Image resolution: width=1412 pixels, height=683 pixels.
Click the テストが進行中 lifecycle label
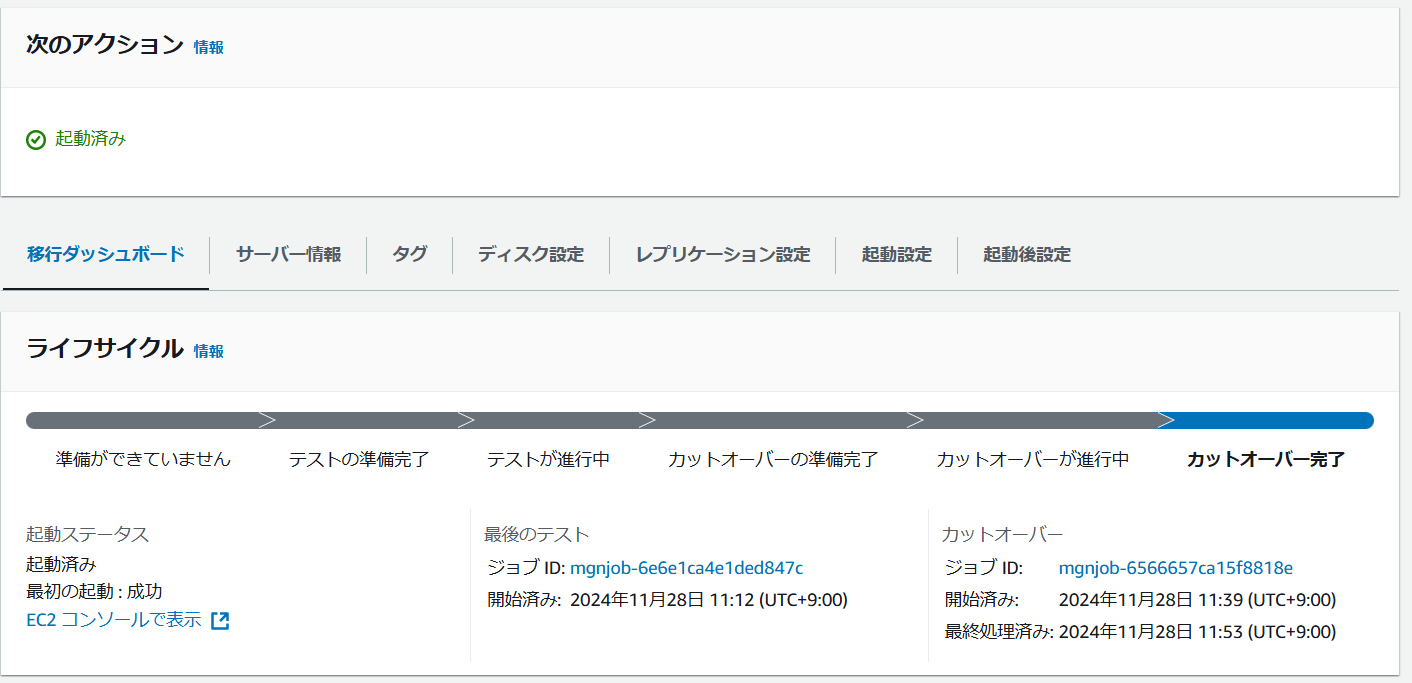(x=548, y=459)
